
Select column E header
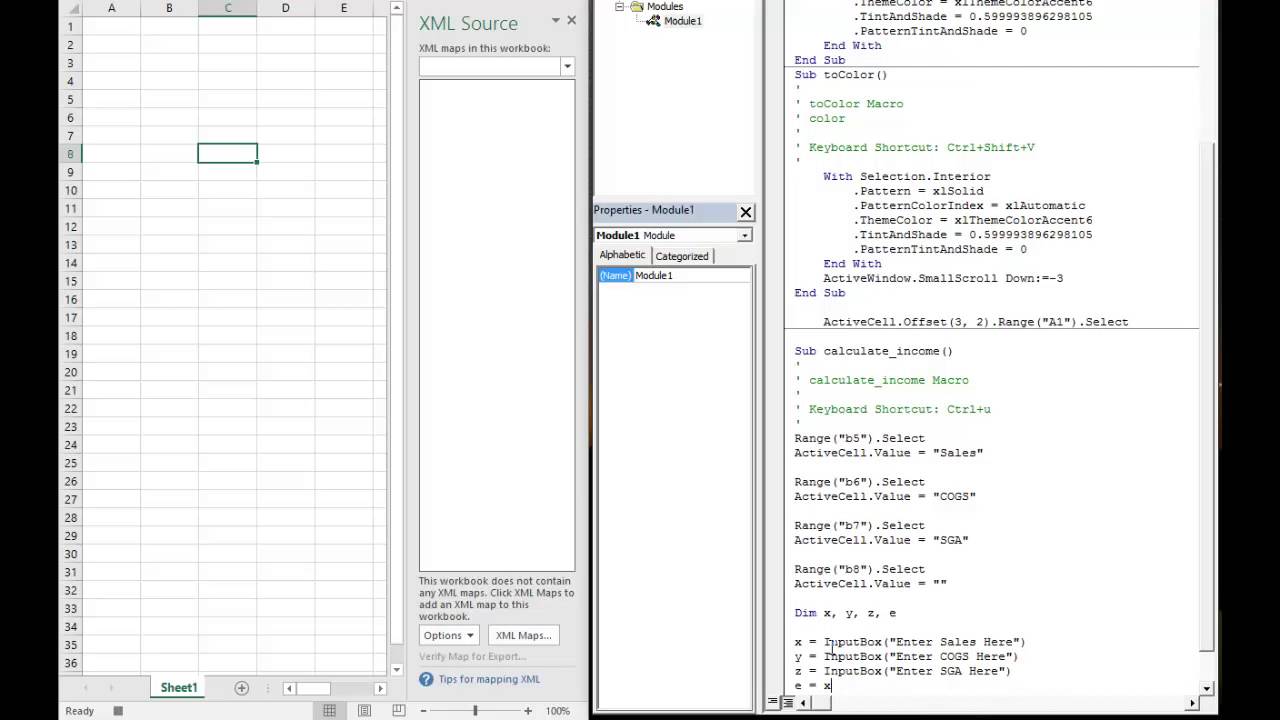(x=344, y=8)
